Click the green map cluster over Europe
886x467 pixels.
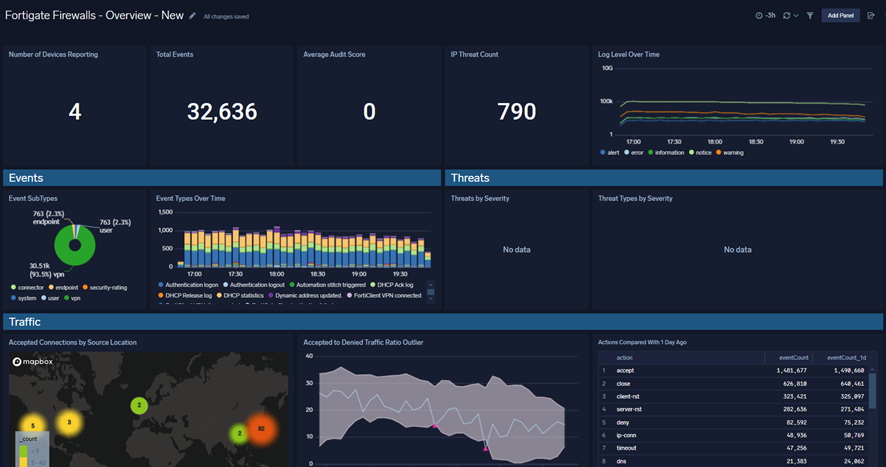pos(139,405)
